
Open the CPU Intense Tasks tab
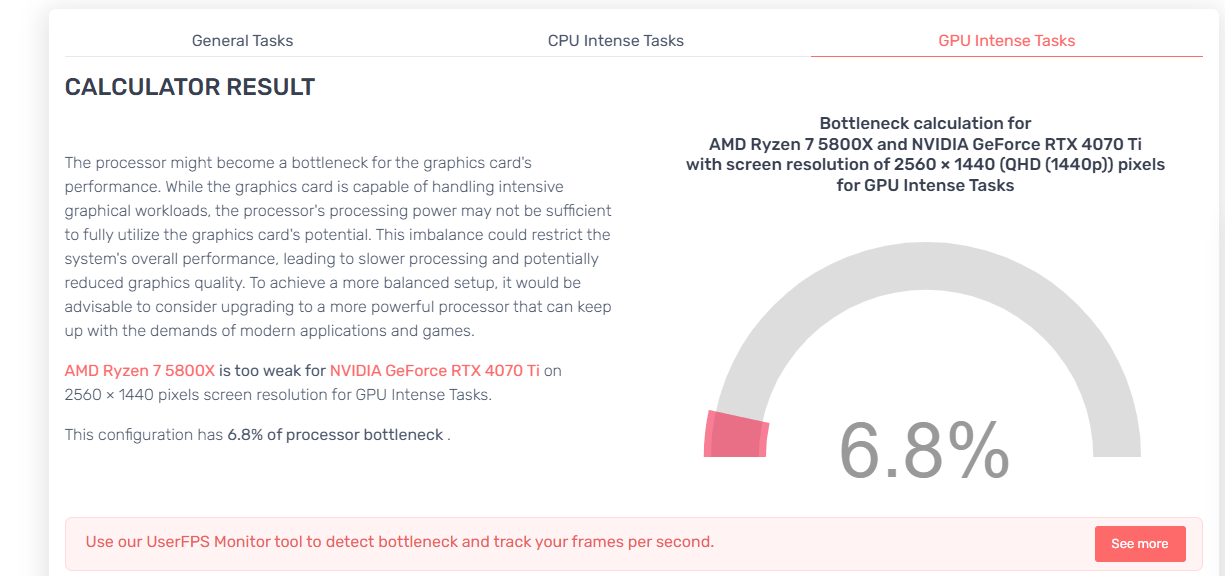coord(616,41)
